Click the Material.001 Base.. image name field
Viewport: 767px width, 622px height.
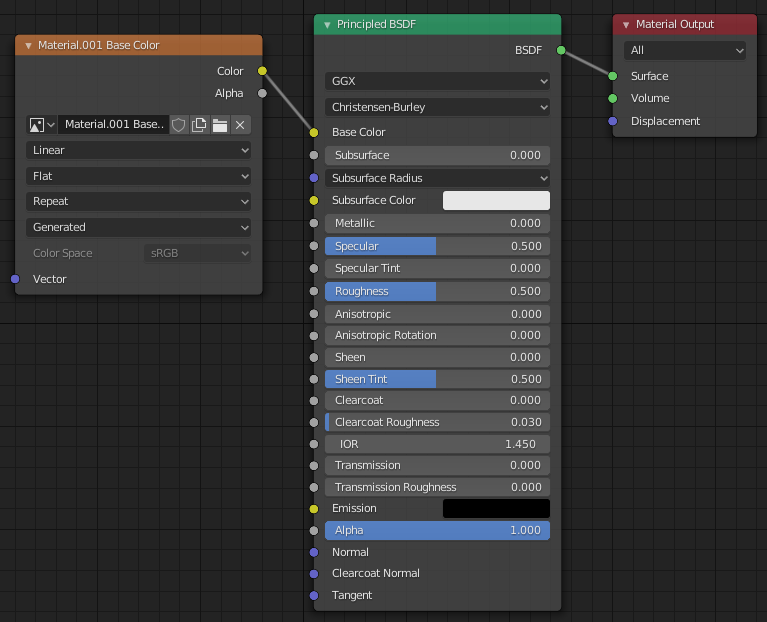pos(113,125)
